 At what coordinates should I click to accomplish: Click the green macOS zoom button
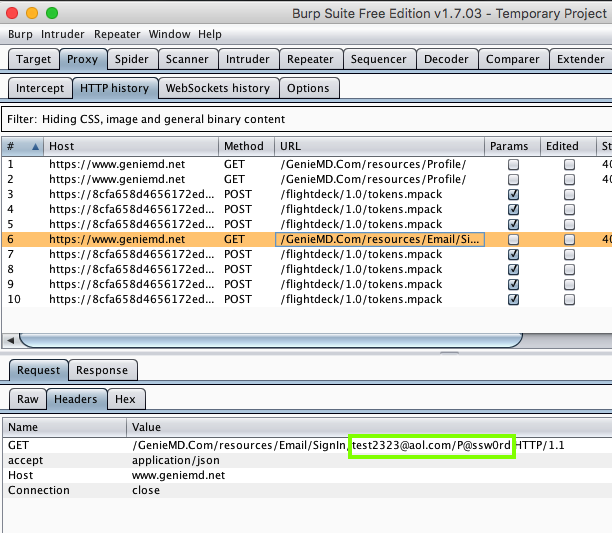pos(54,13)
